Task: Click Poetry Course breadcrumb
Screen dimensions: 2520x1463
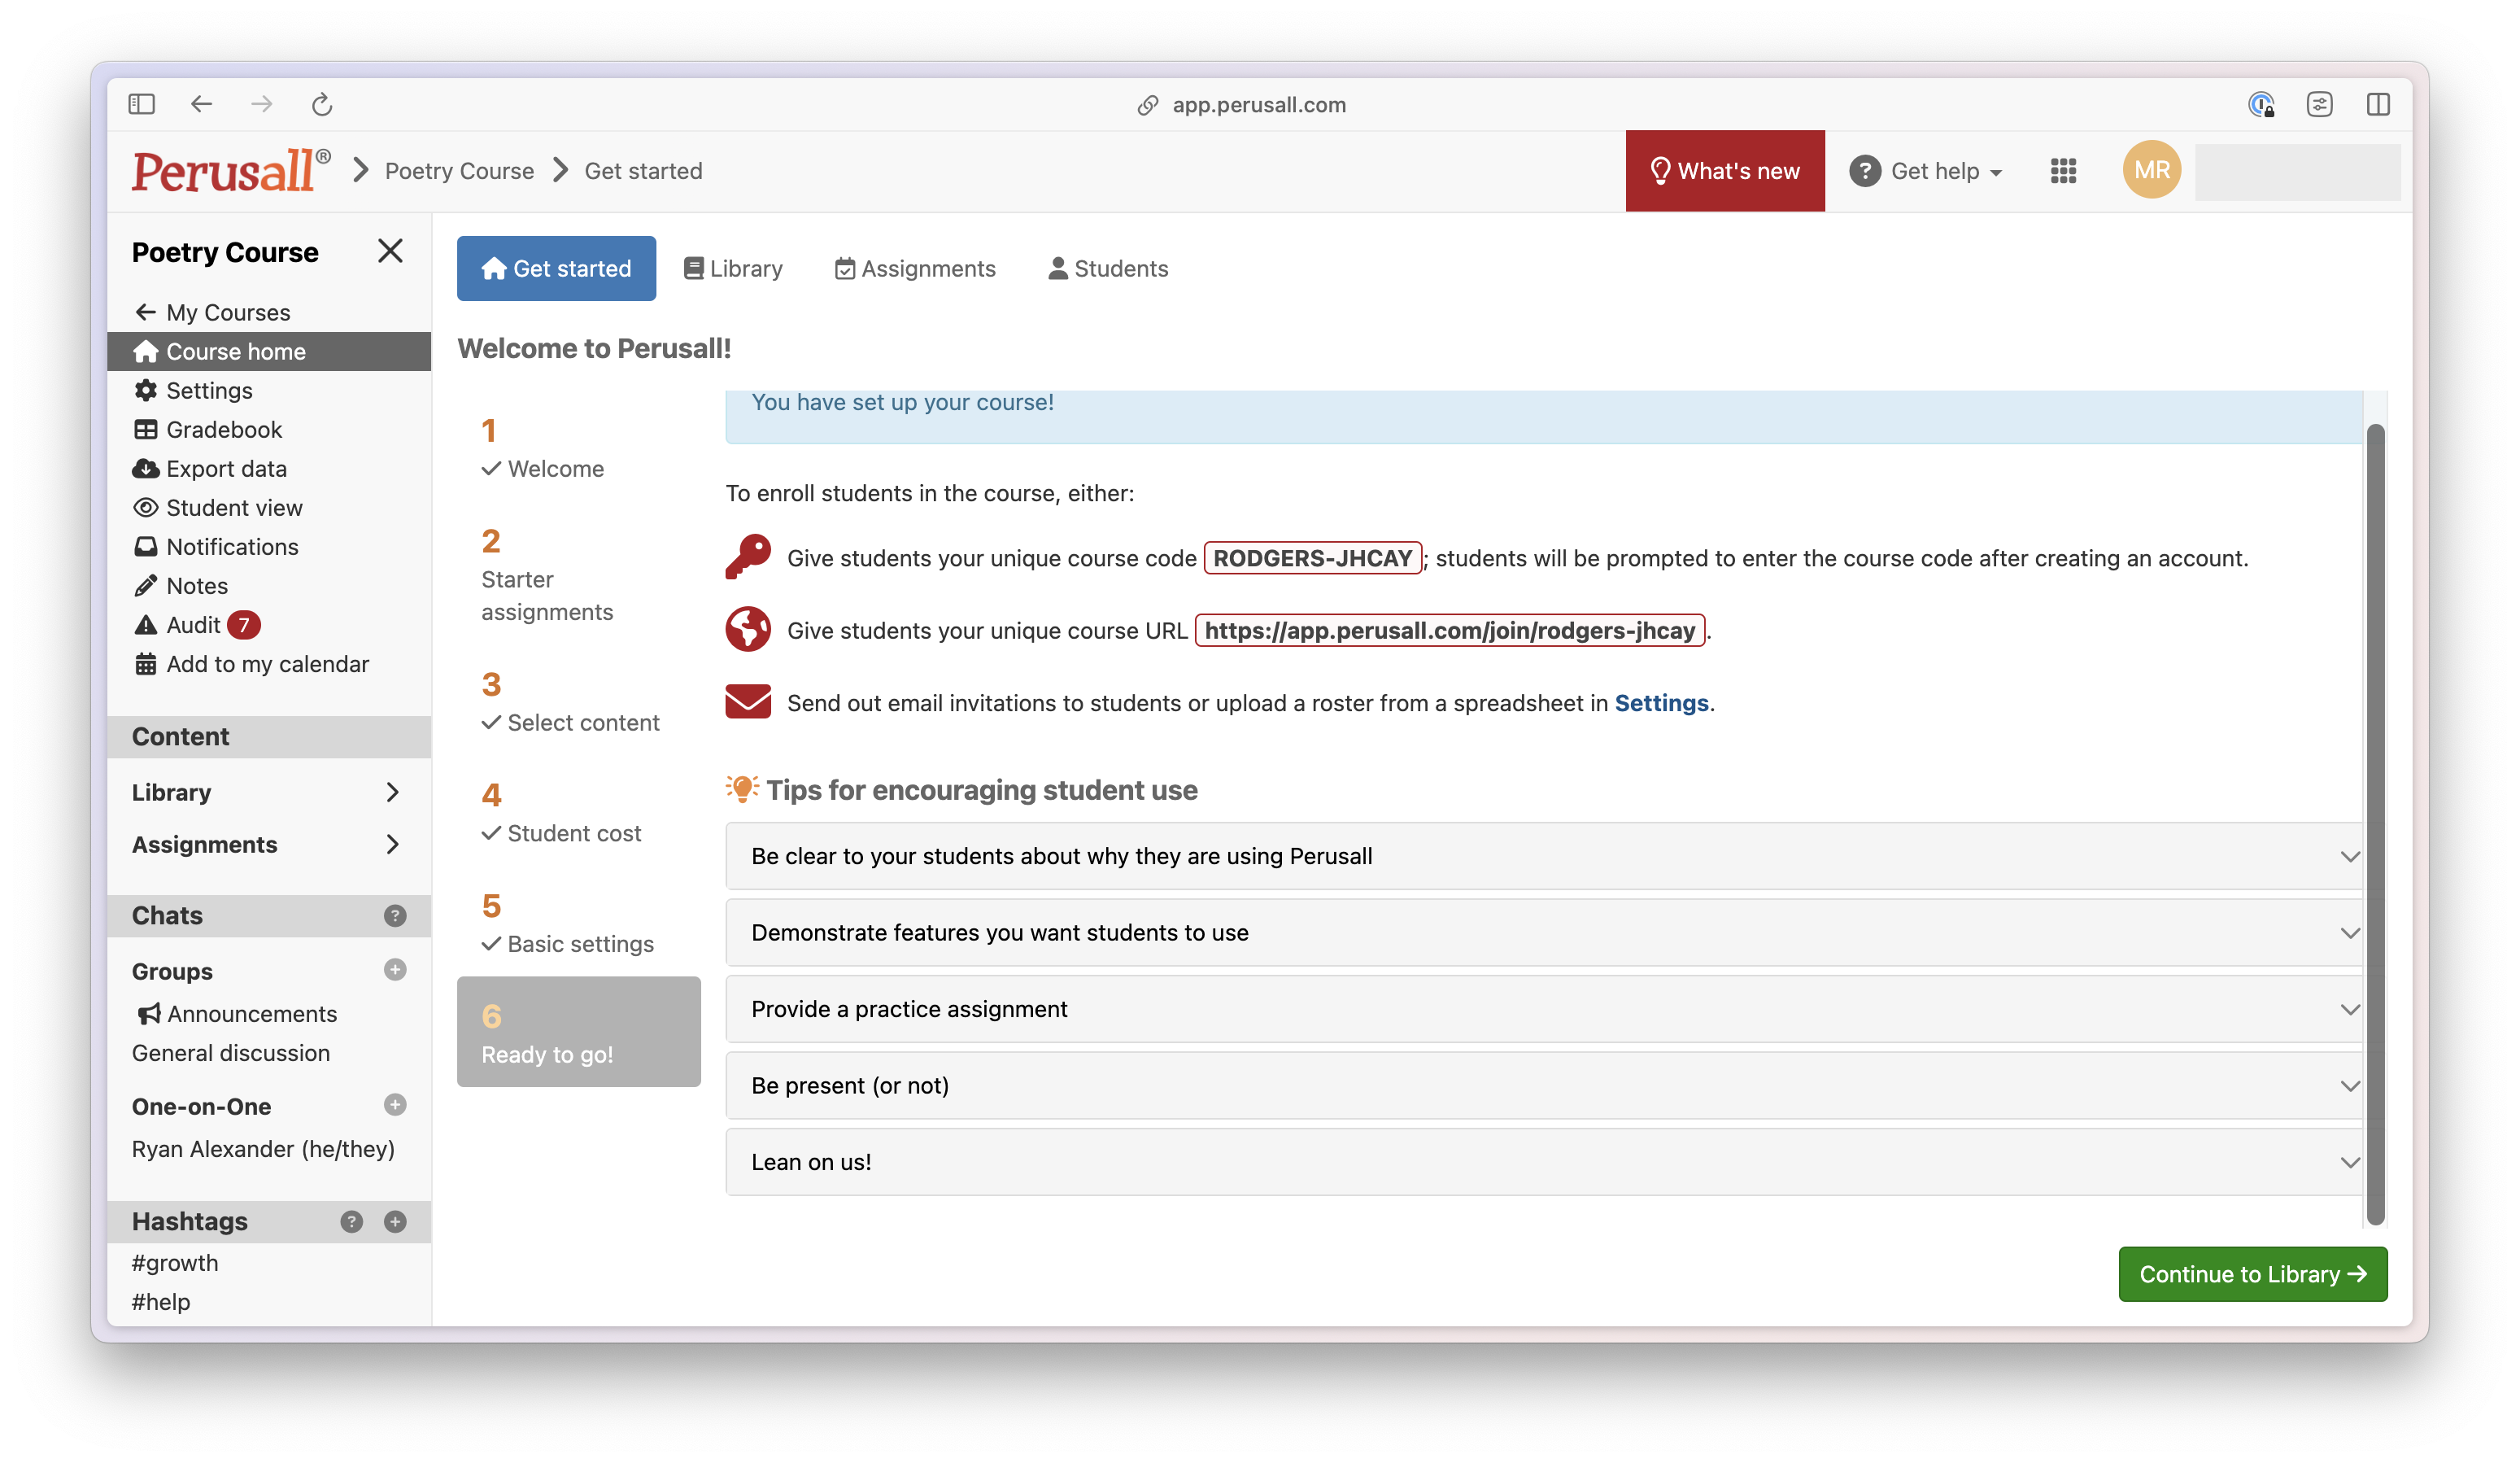Action: tap(459, 171)
